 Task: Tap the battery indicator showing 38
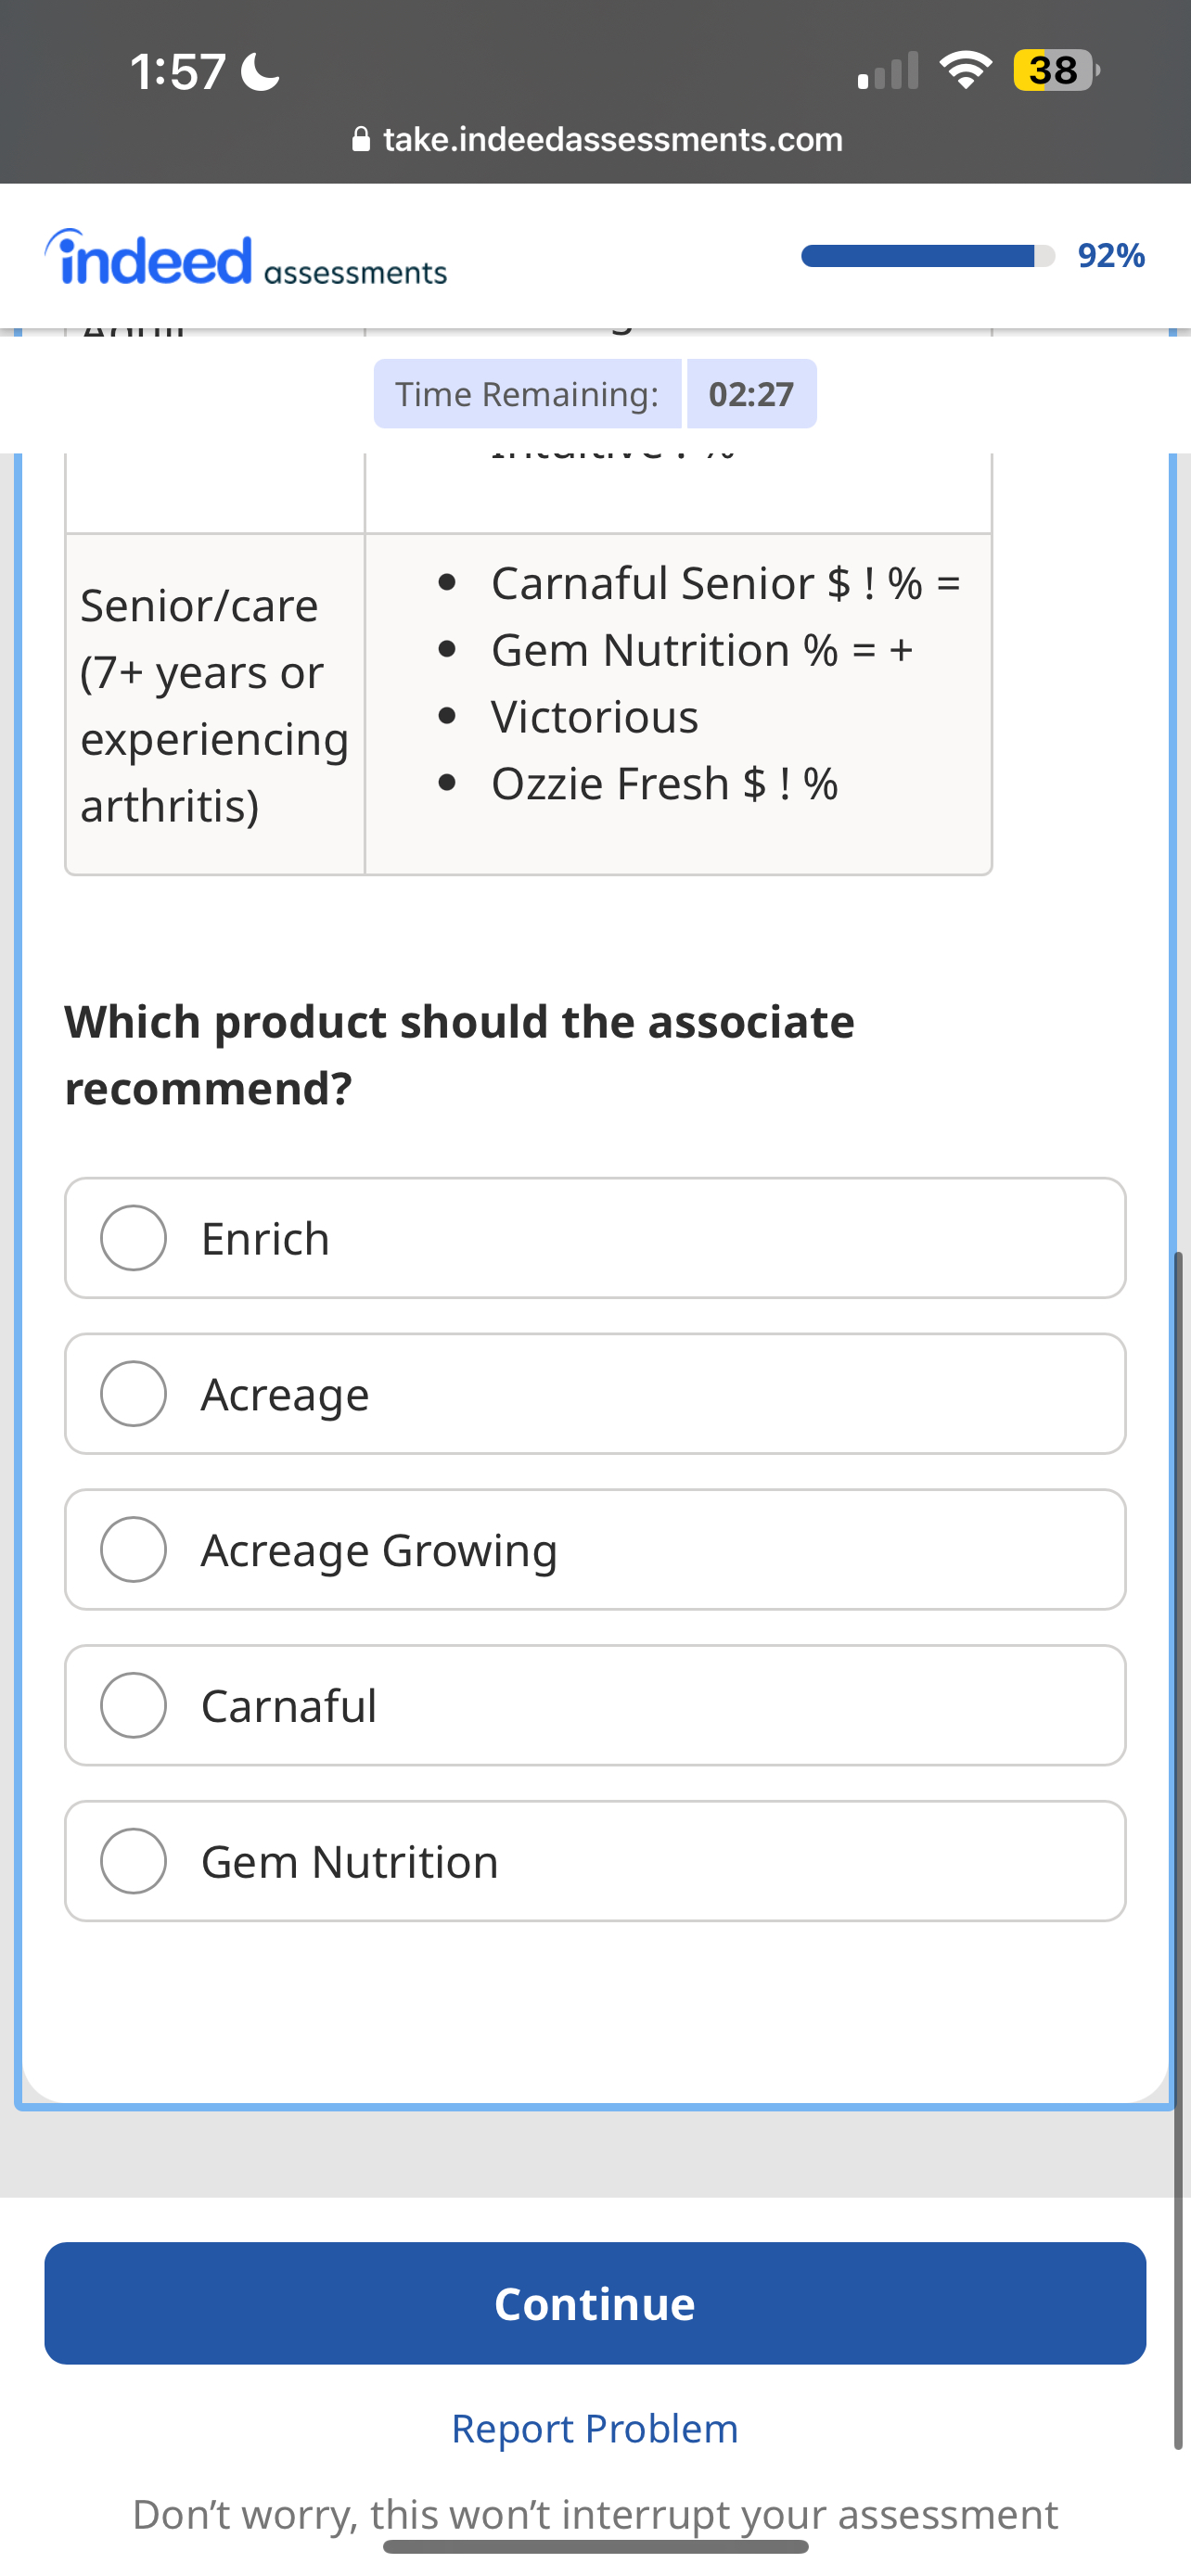[1053, 70]
